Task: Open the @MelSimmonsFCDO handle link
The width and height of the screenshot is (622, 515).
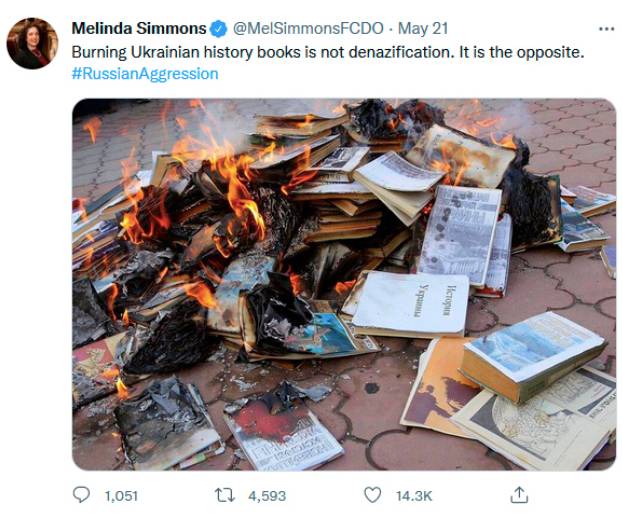Action: (308, 29)
